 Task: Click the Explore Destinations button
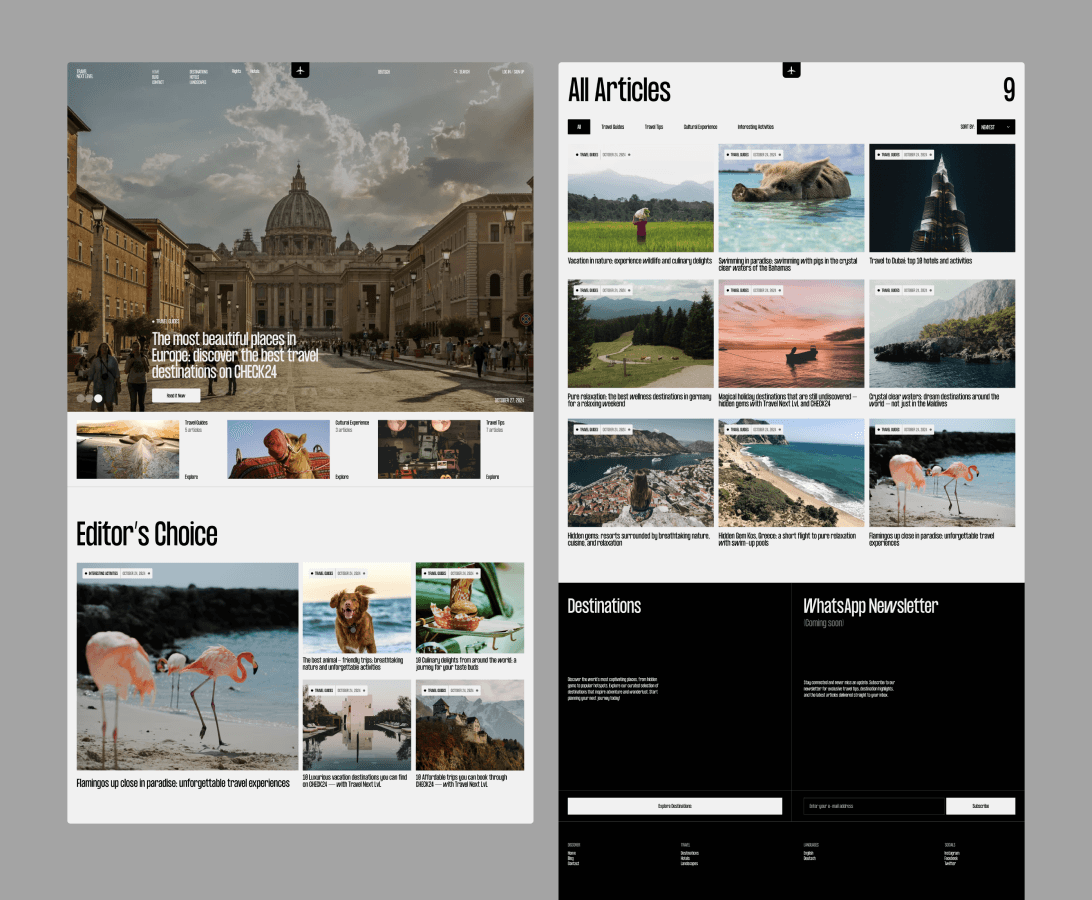point(675,806)
